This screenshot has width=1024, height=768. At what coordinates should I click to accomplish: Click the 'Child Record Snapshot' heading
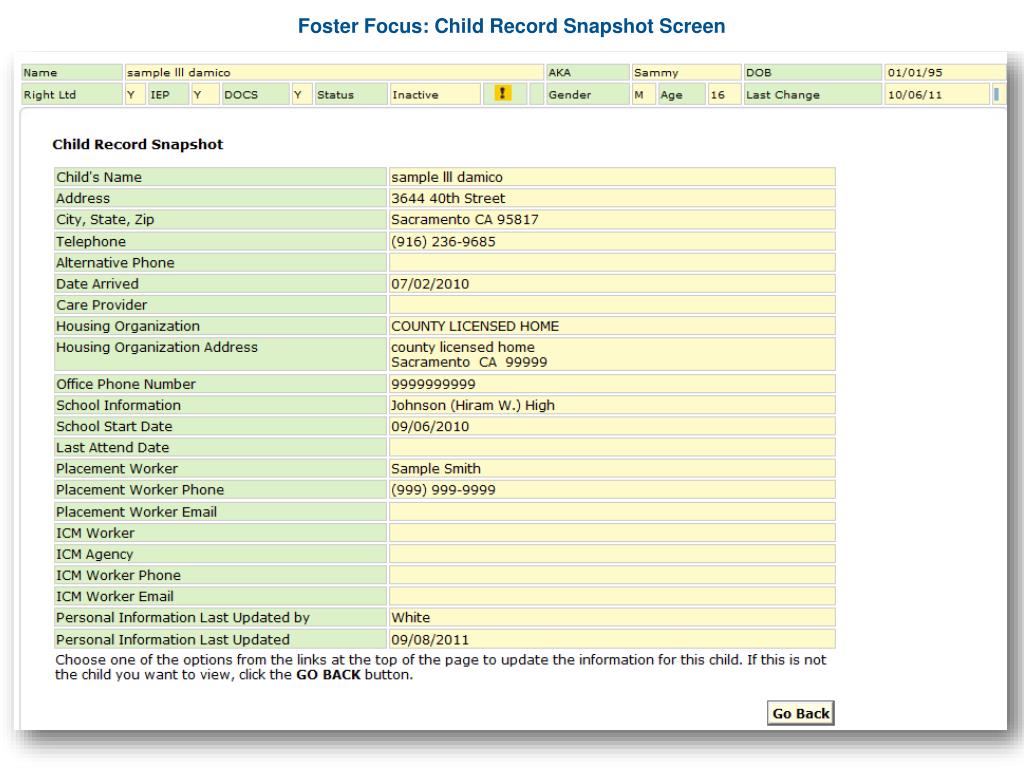(x=138, y=144)
